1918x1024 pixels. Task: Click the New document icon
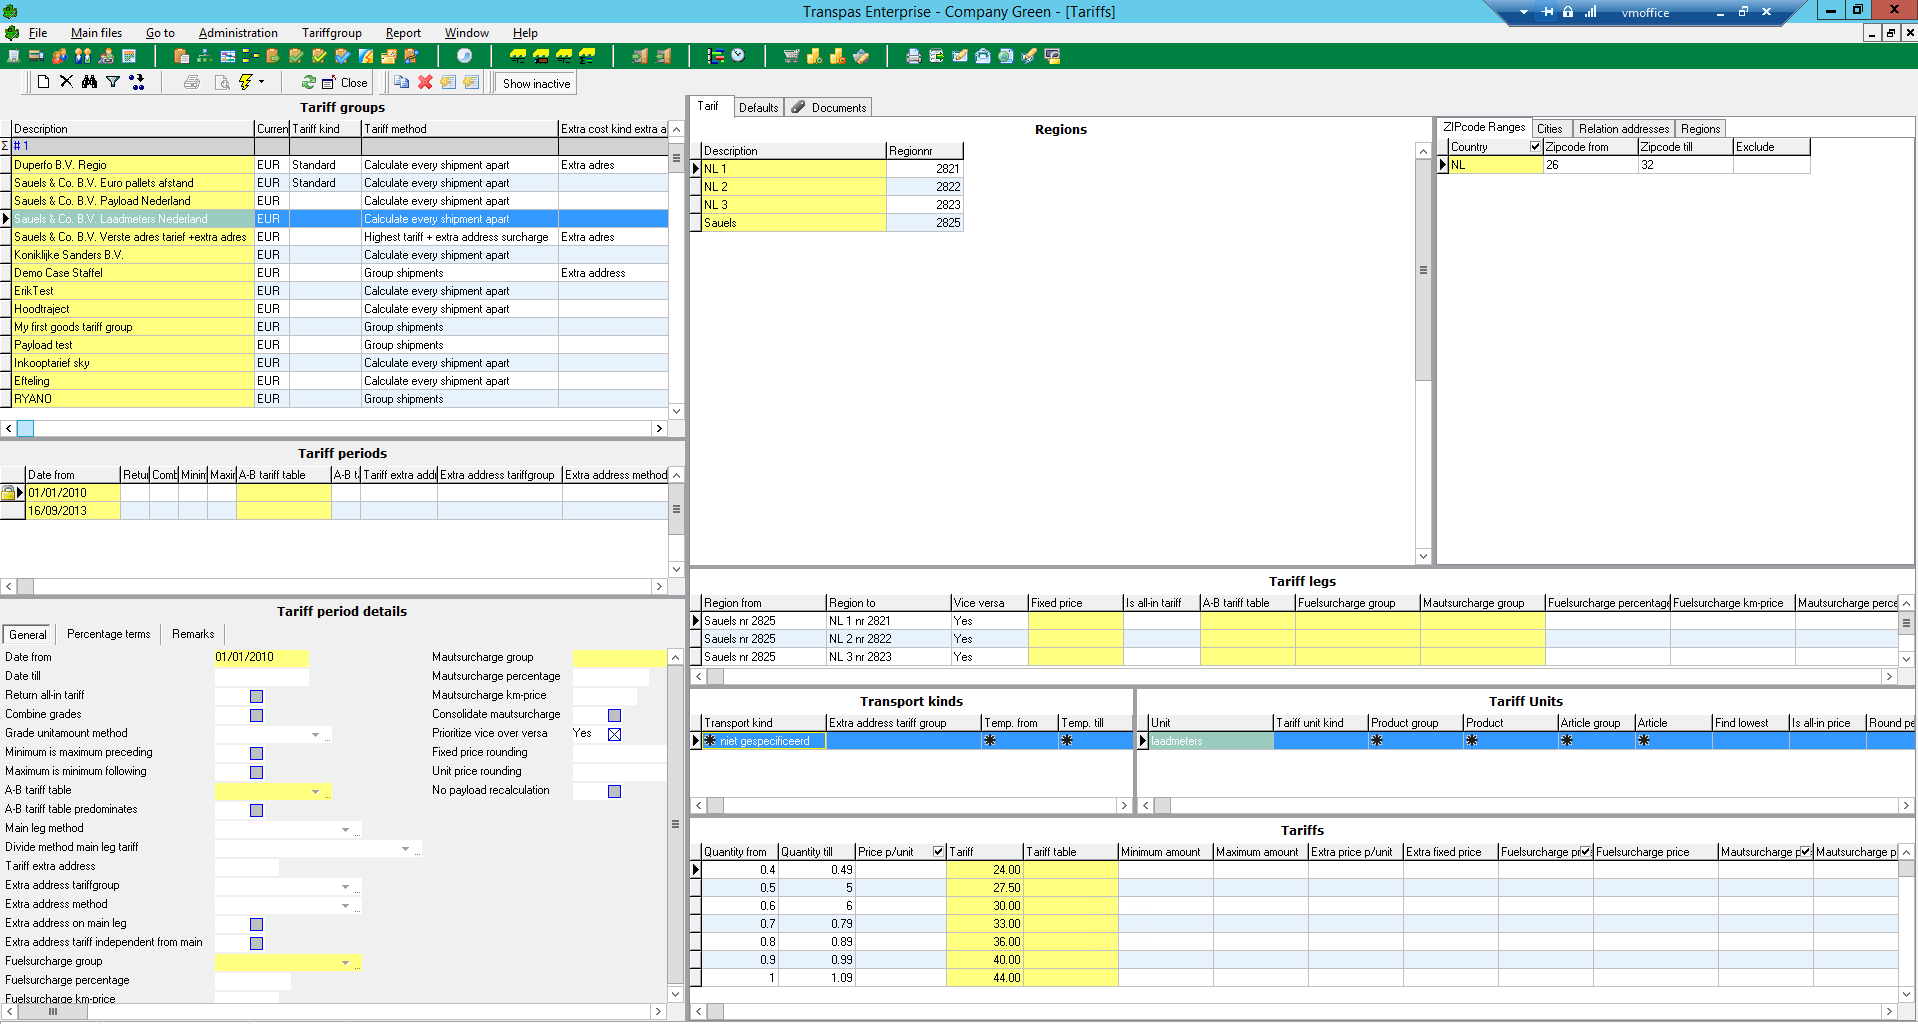tap(43, 82)
